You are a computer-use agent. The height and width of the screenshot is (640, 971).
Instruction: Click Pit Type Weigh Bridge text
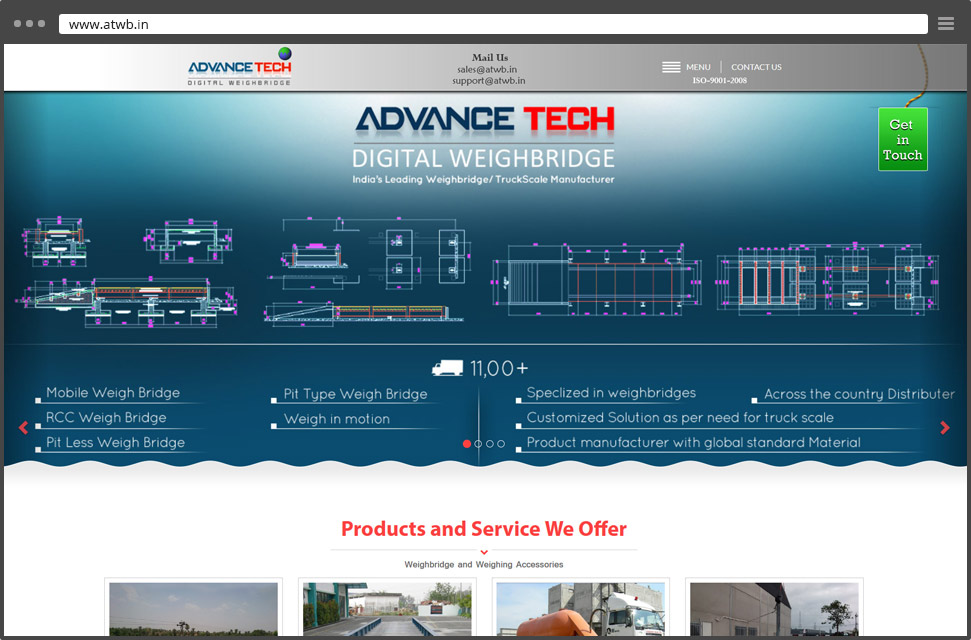(x=355, y=394)
